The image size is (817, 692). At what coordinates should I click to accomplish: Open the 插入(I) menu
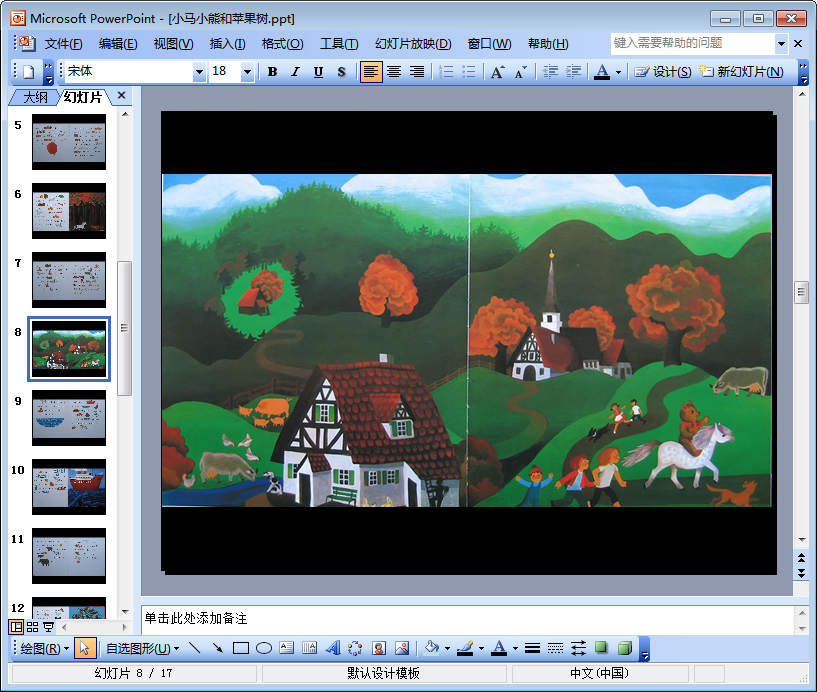click(228, 44)
